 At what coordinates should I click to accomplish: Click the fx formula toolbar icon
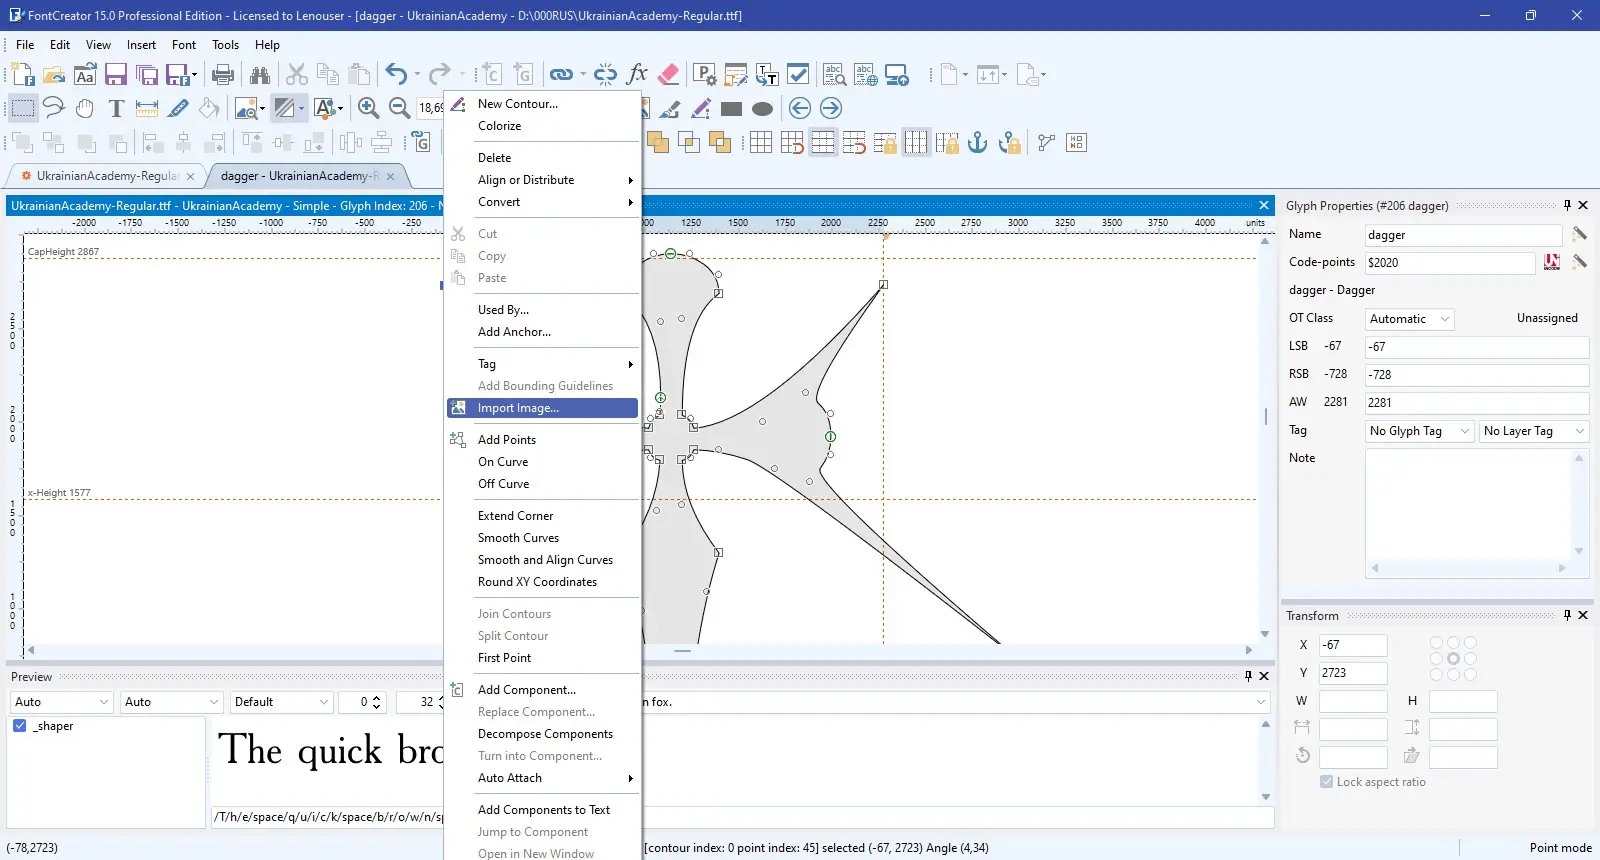click(x=637, y=74)
